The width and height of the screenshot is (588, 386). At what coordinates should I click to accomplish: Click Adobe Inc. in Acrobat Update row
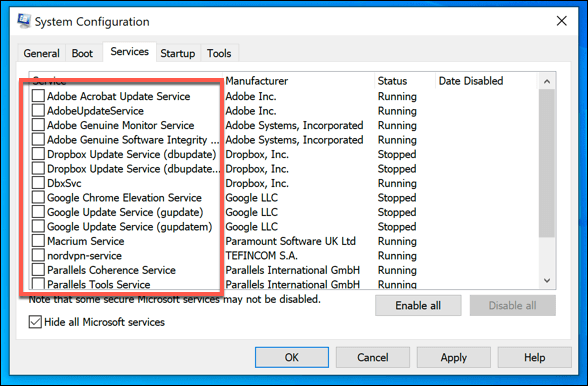click(251, 96)
